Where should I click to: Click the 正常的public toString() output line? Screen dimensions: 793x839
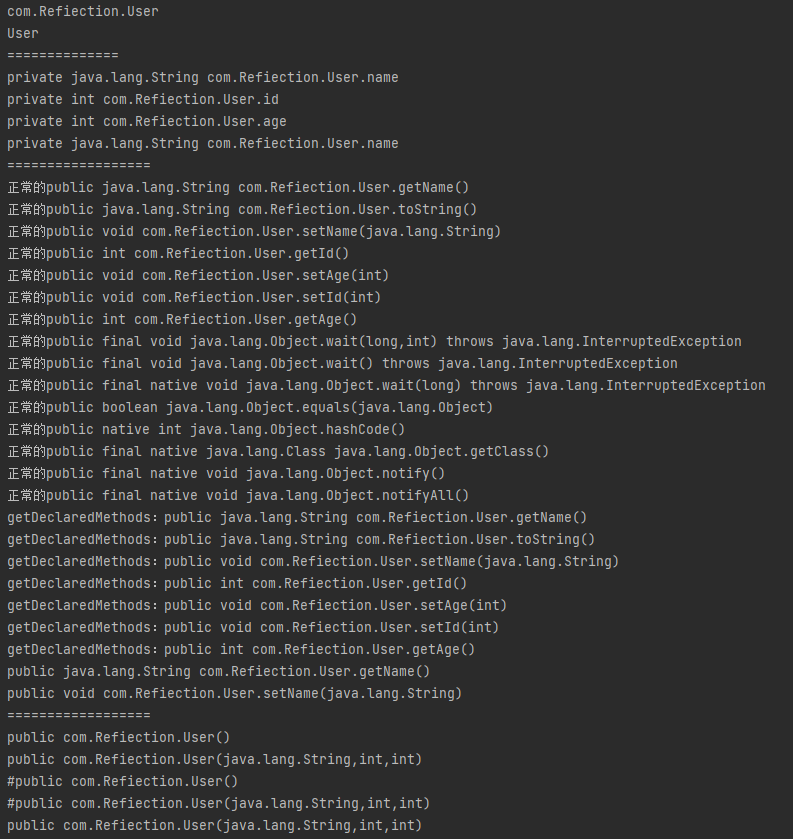pyautogui.click(x=242, y=209)
